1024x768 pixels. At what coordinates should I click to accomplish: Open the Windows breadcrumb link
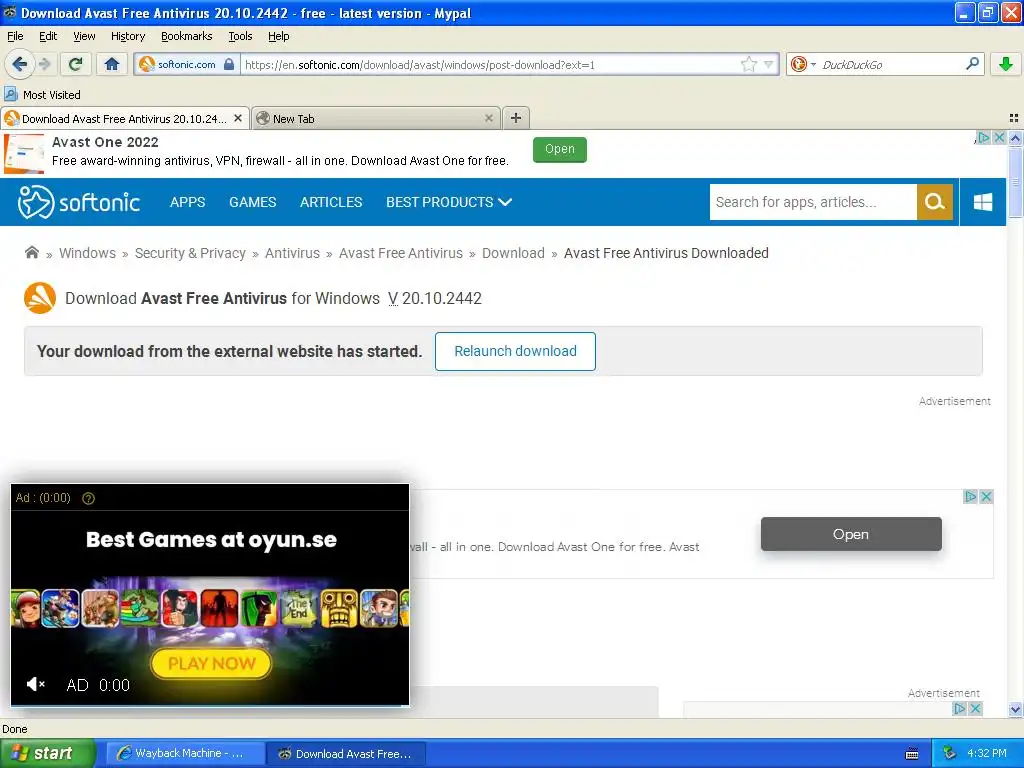(88, 253)
